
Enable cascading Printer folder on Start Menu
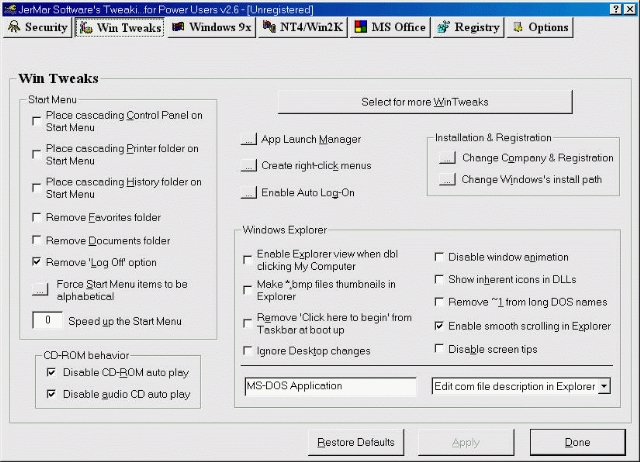tap(37, 154)
